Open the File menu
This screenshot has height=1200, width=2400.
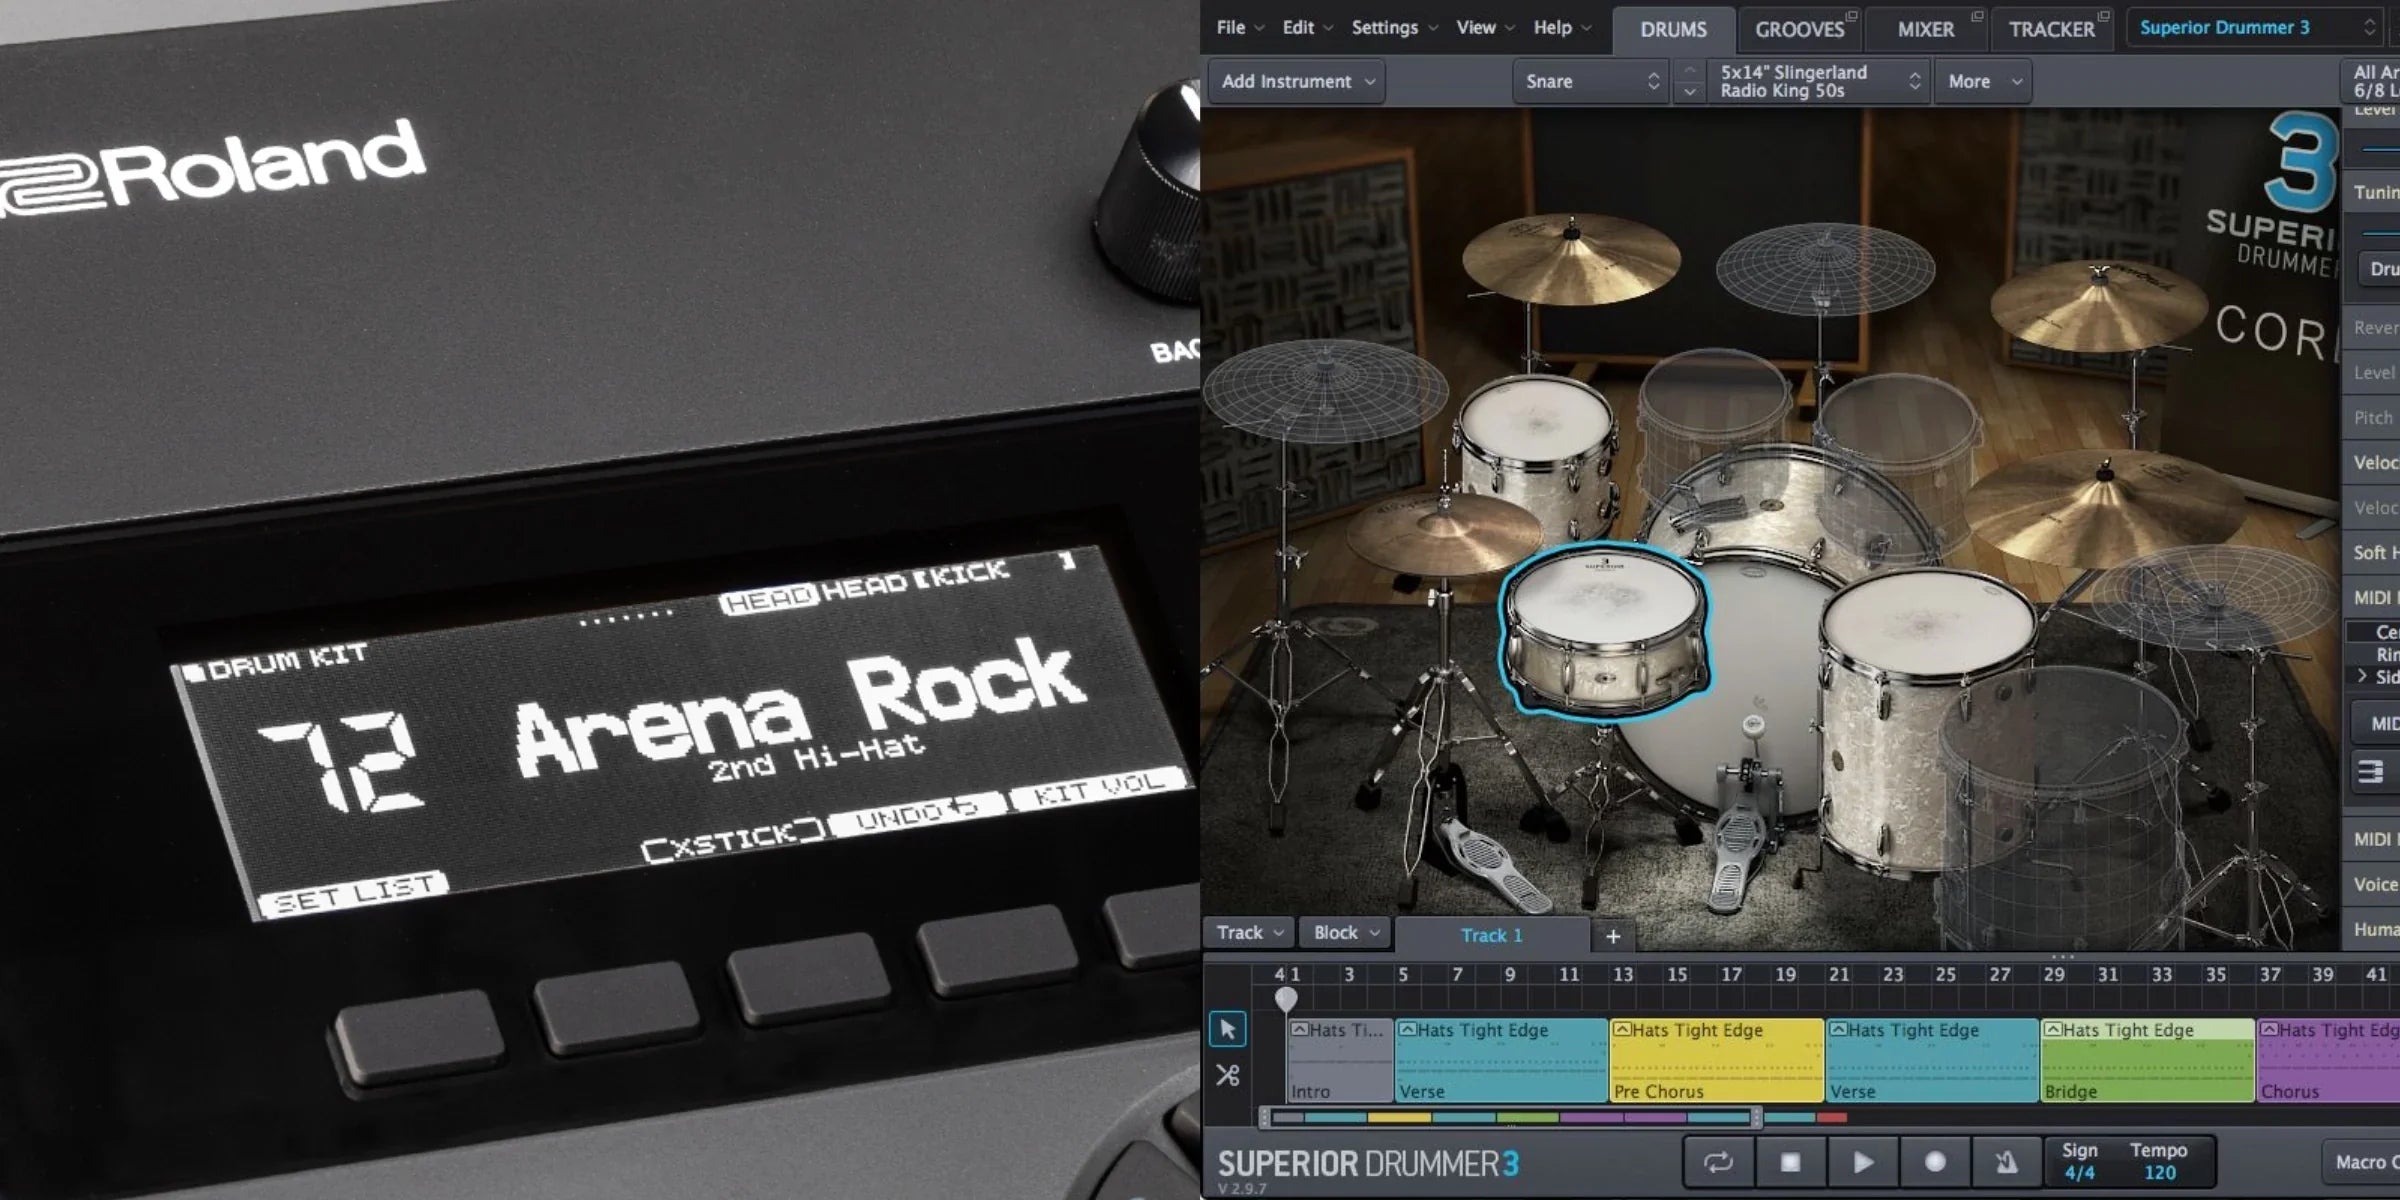click(1240, 27)
